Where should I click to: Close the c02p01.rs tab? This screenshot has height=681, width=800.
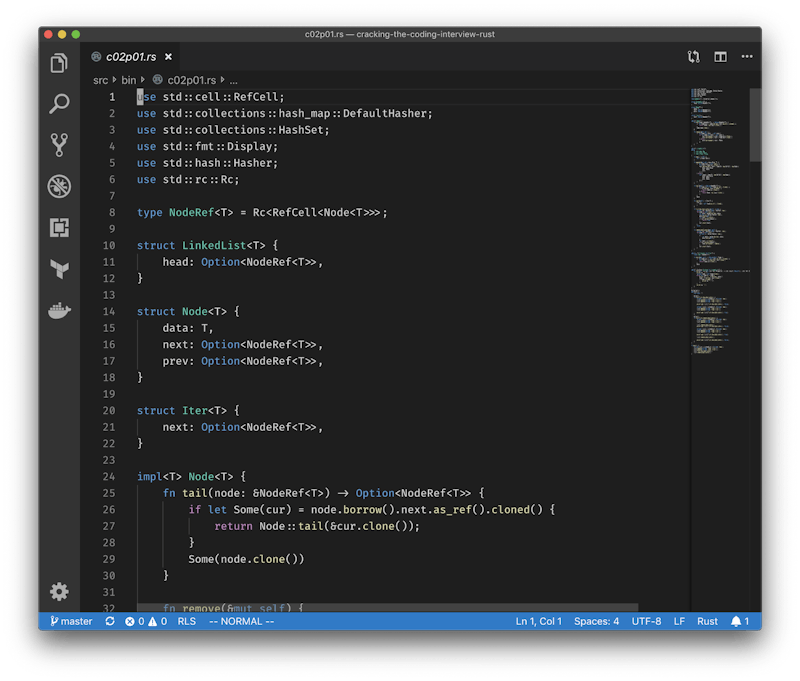tap(168, 57)
